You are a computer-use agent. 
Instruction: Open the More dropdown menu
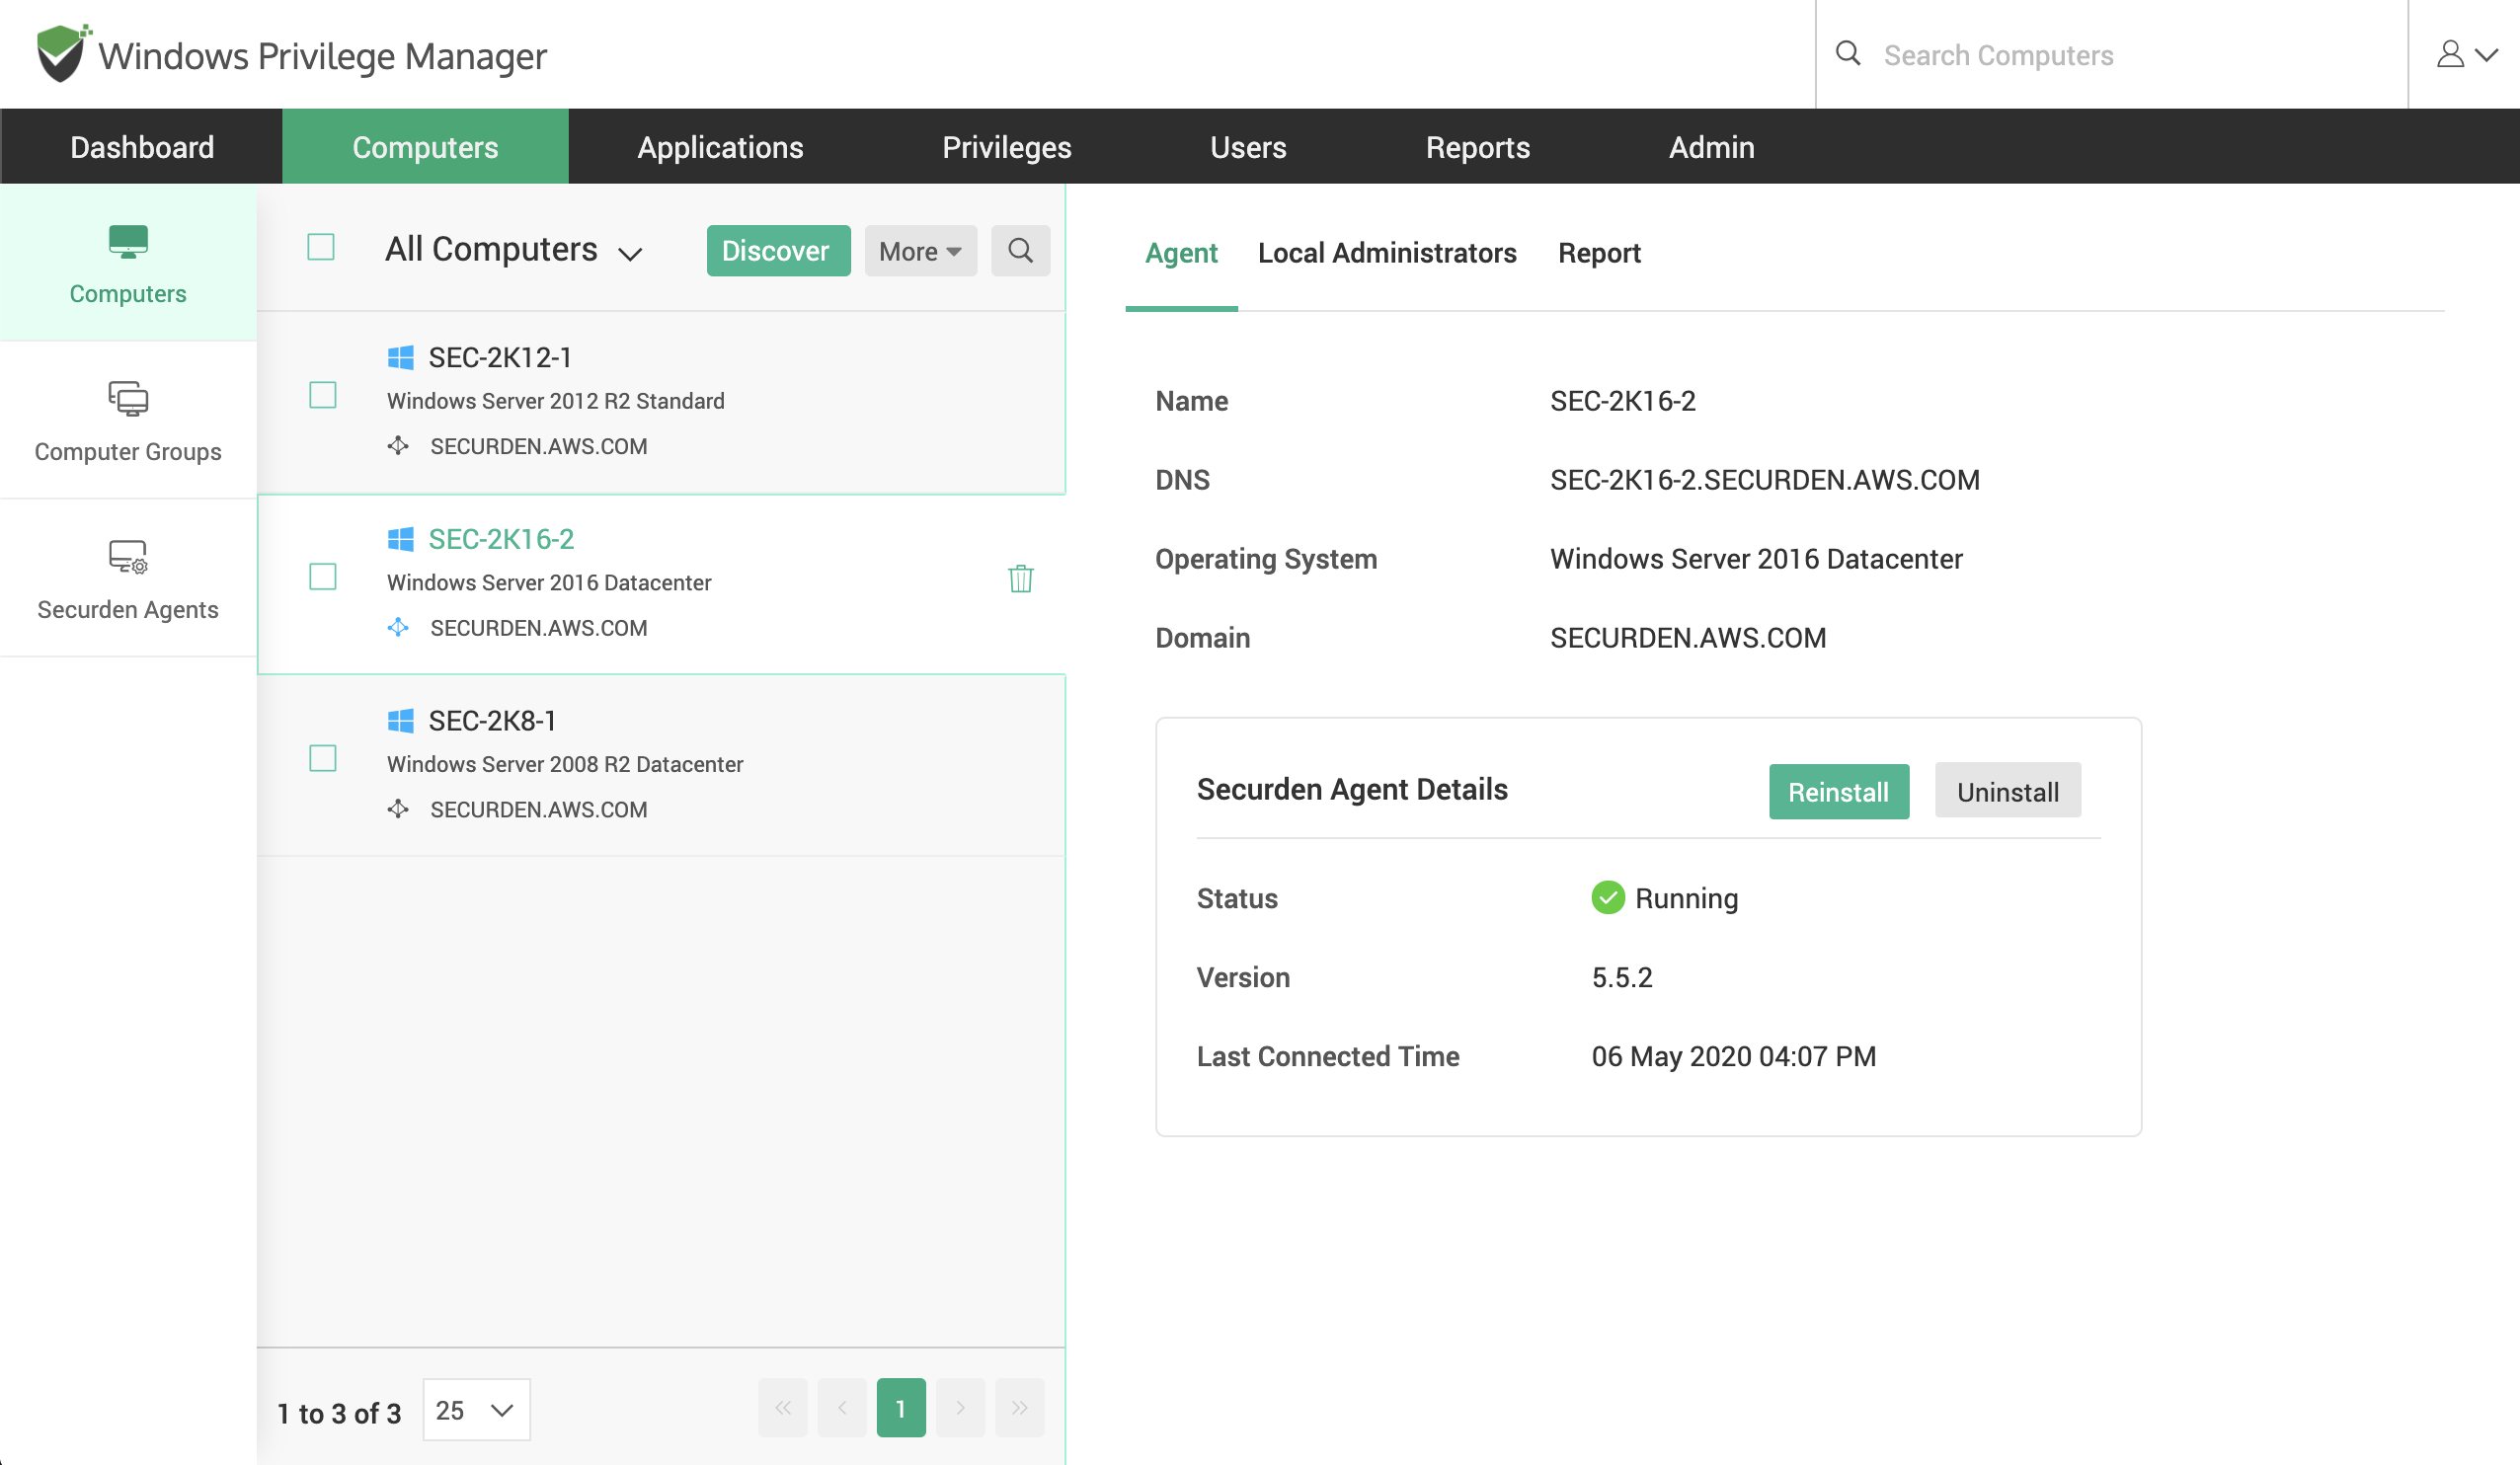click(920, 251)
